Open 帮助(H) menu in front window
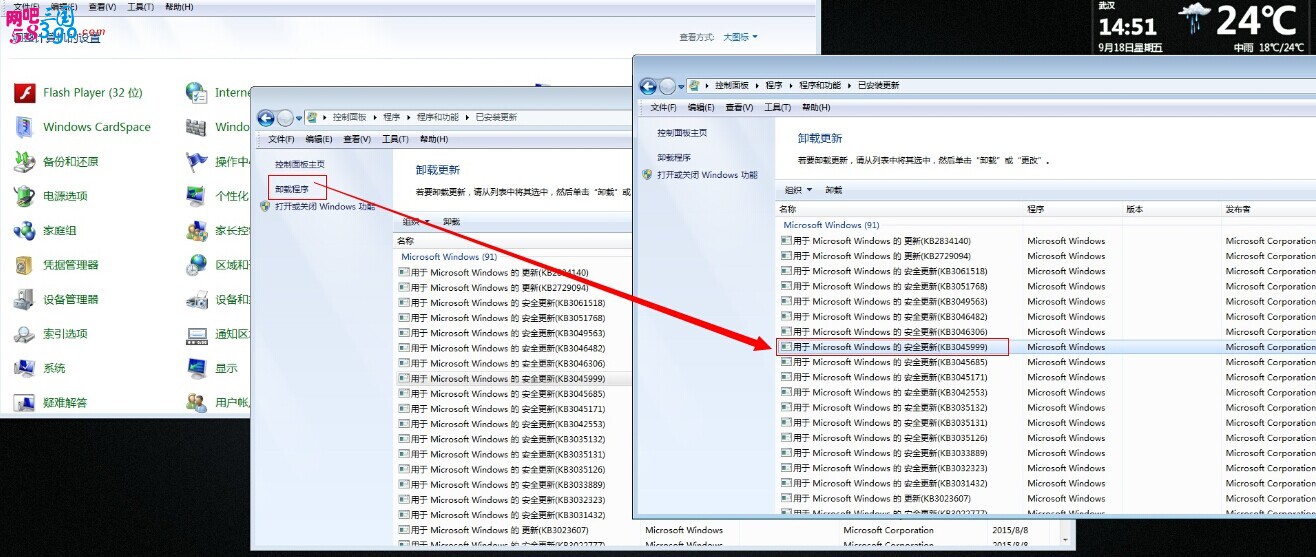This screenshot has height=557, width=1316. click(x=815, y=108)
